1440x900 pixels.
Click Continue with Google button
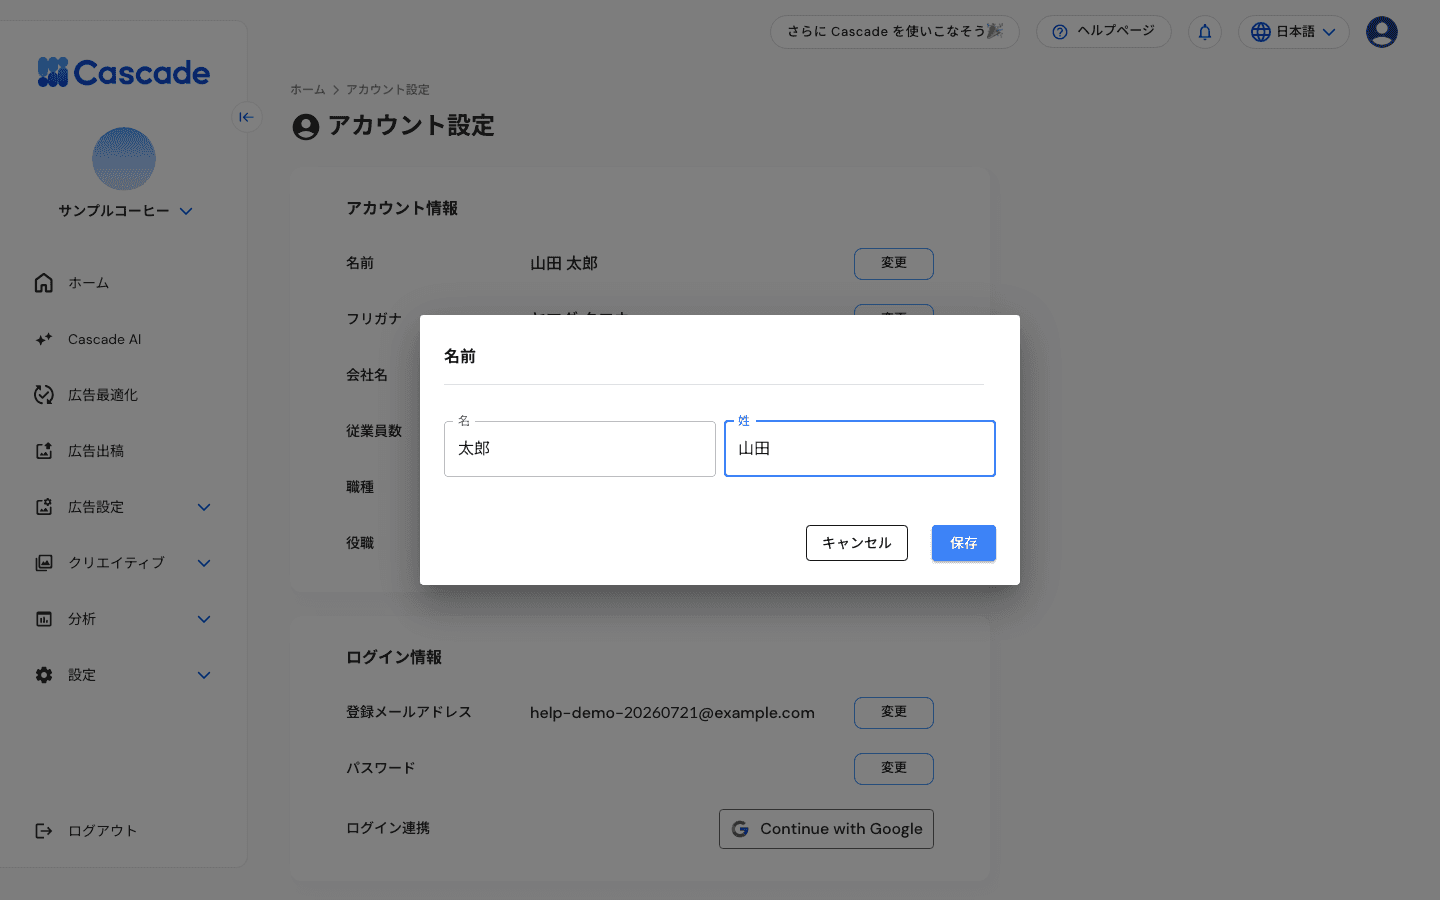pyautogui.click(x=826, y=829)
